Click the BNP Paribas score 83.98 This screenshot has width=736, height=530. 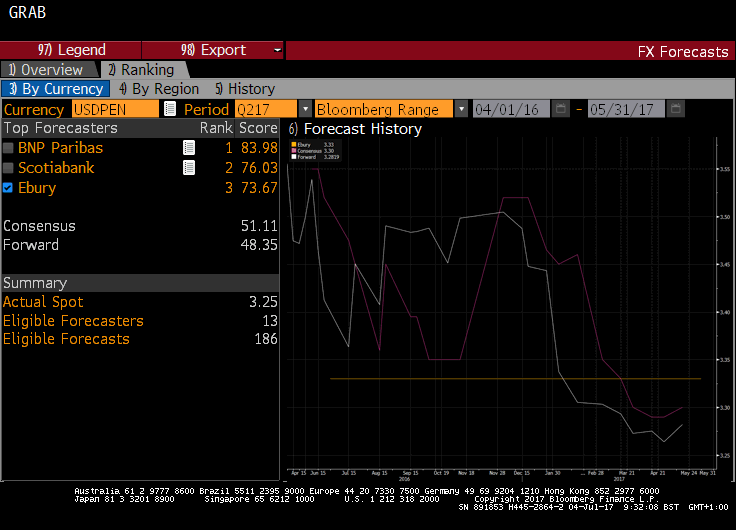(259, 148)
